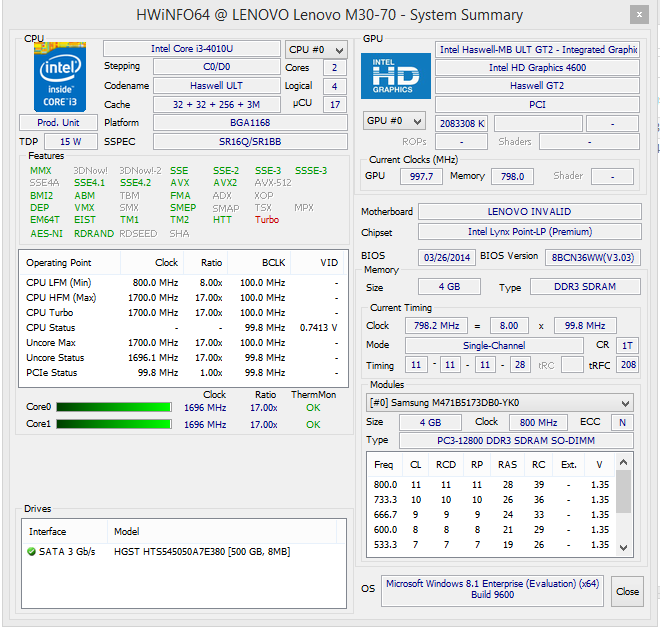Click the Haswell ULT codename field

pyautogui.click(x=217, y=85)
